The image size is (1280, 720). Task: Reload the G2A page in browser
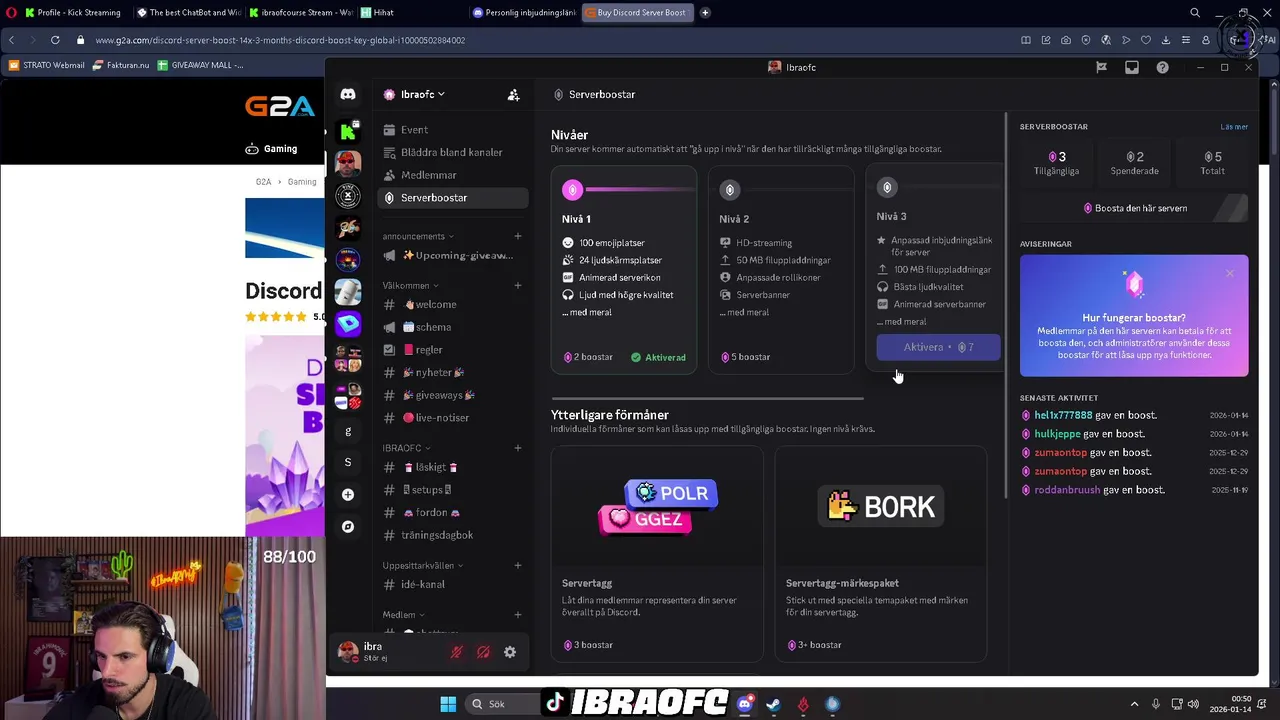tap(55, 40)
